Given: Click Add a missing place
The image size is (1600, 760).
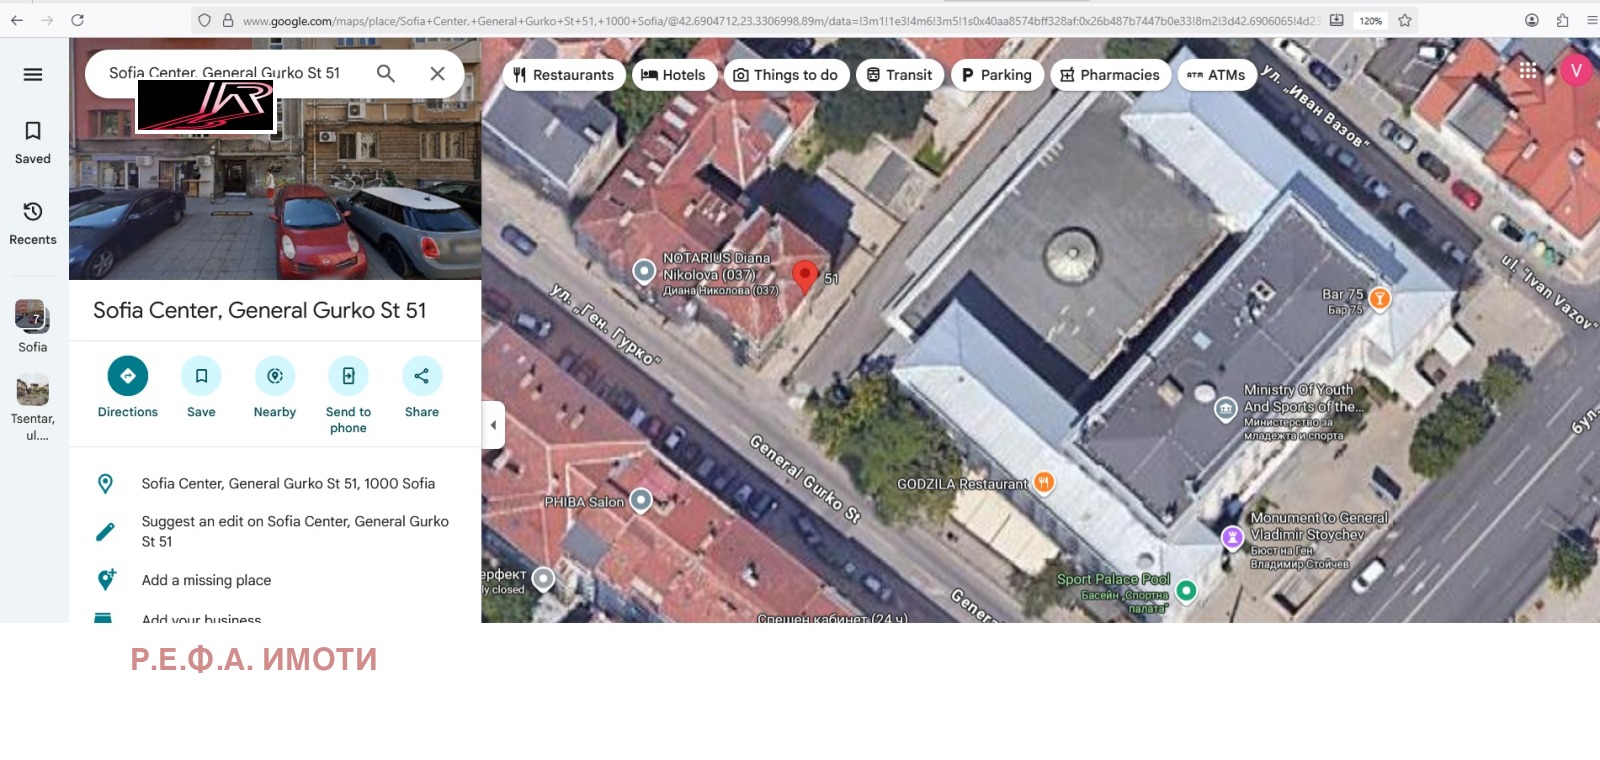Looking at the screenshot, I should (x=206, y=580).
